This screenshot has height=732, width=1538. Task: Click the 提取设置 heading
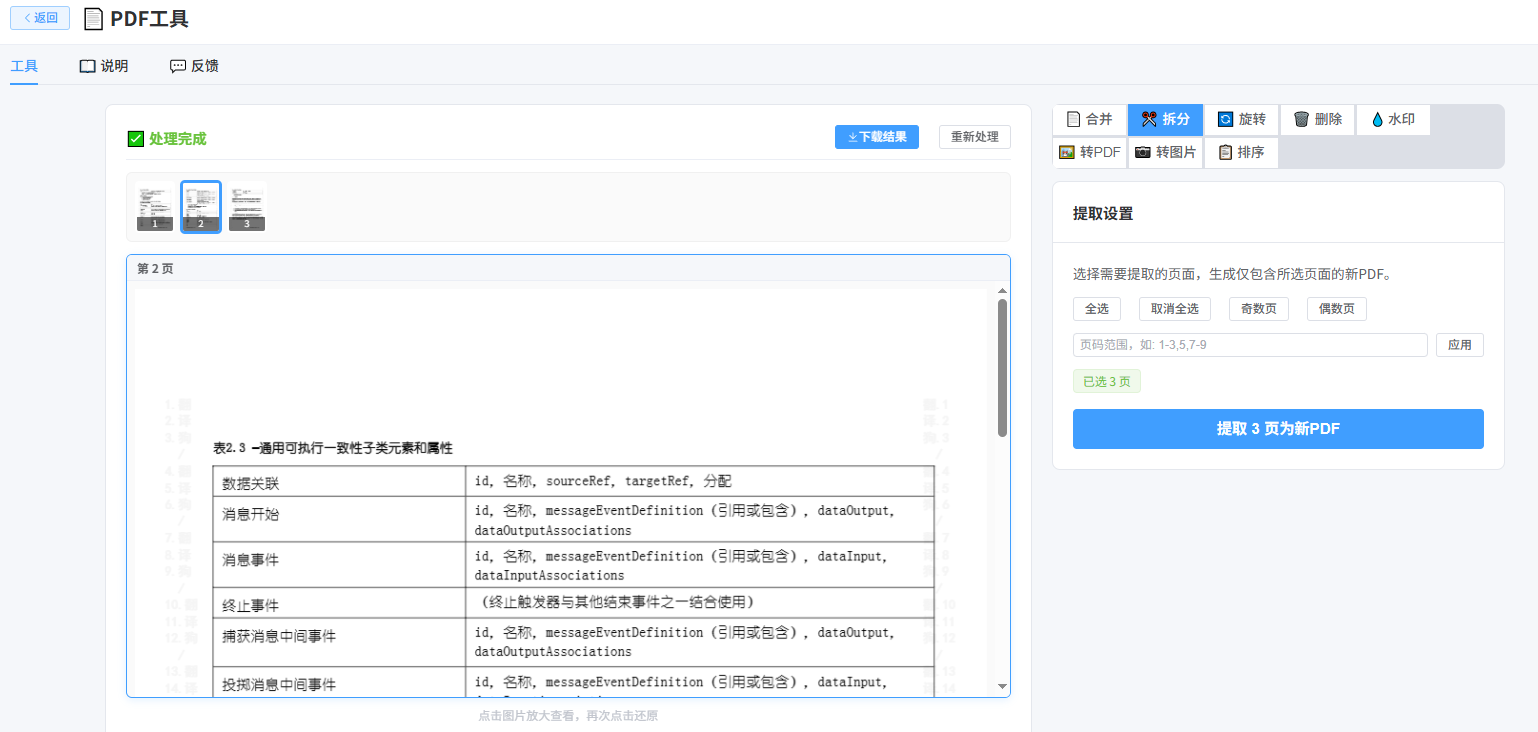point(1103,214)
